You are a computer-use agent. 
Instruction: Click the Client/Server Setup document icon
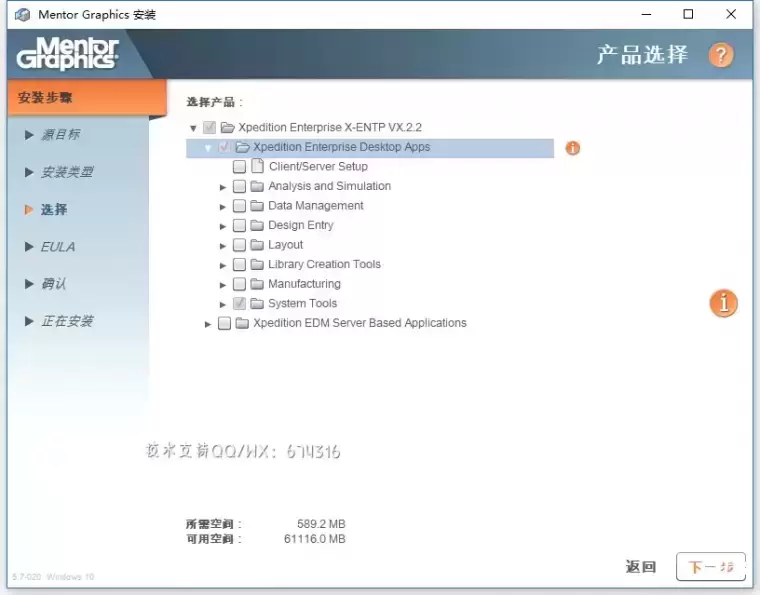pos(257,166)
